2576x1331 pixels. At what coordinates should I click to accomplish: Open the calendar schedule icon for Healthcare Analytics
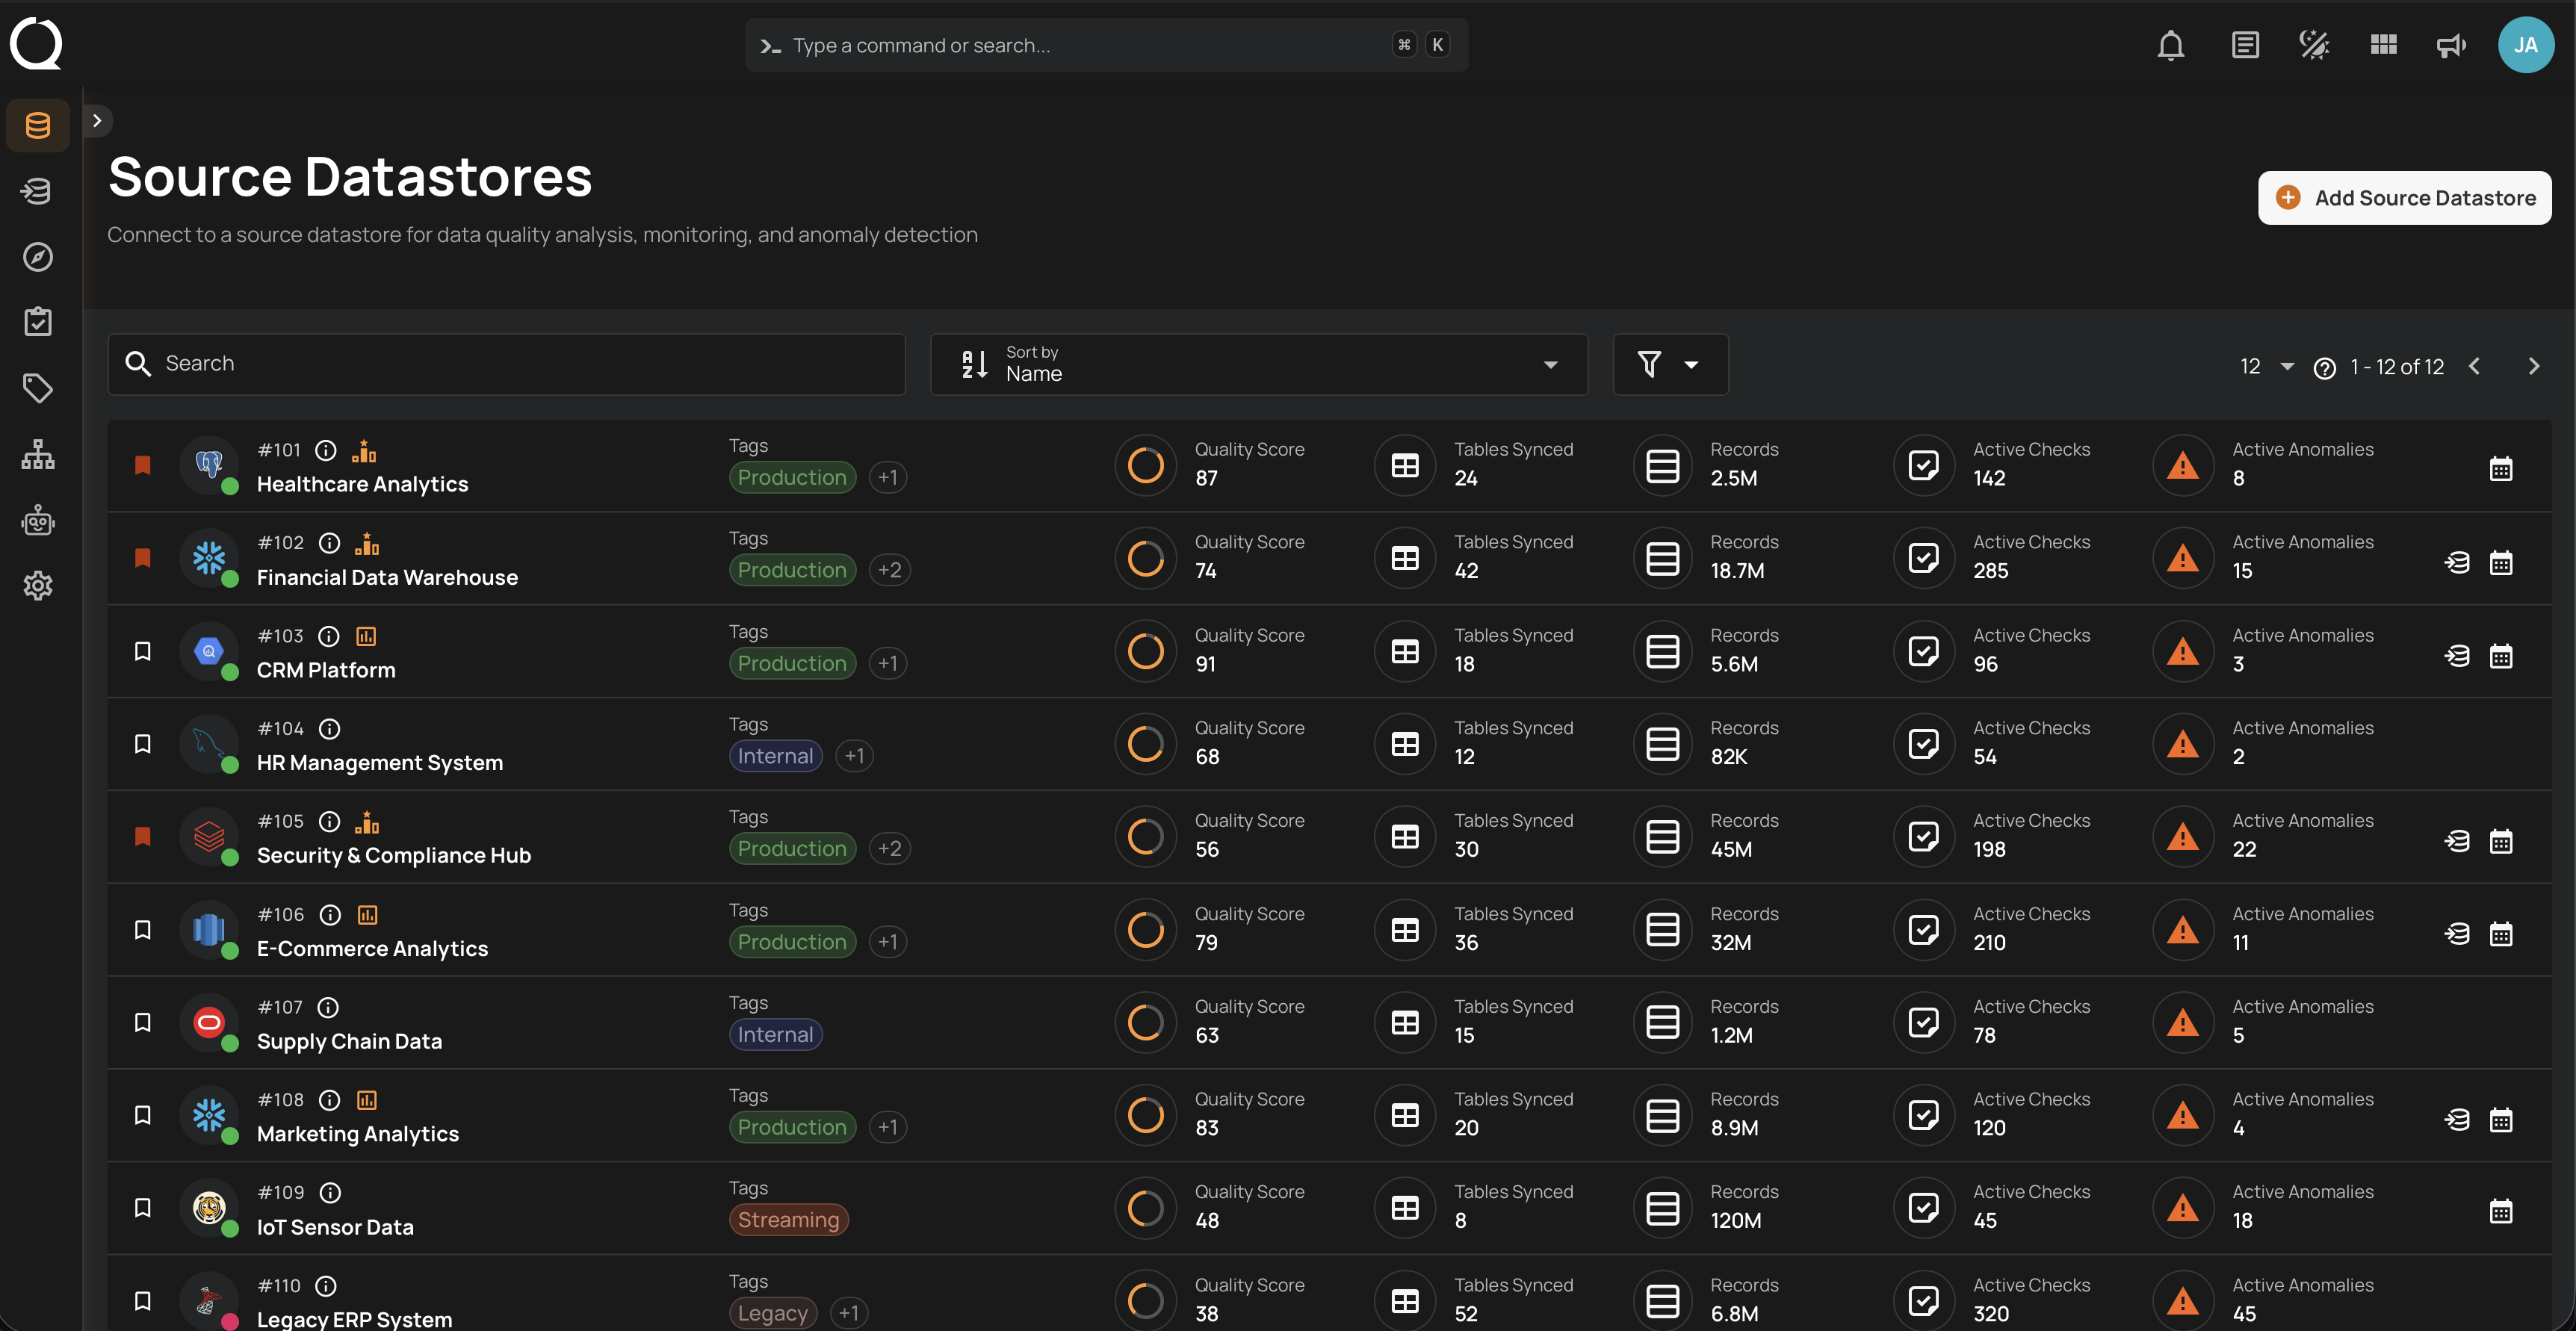click(x=2501, y=468)
